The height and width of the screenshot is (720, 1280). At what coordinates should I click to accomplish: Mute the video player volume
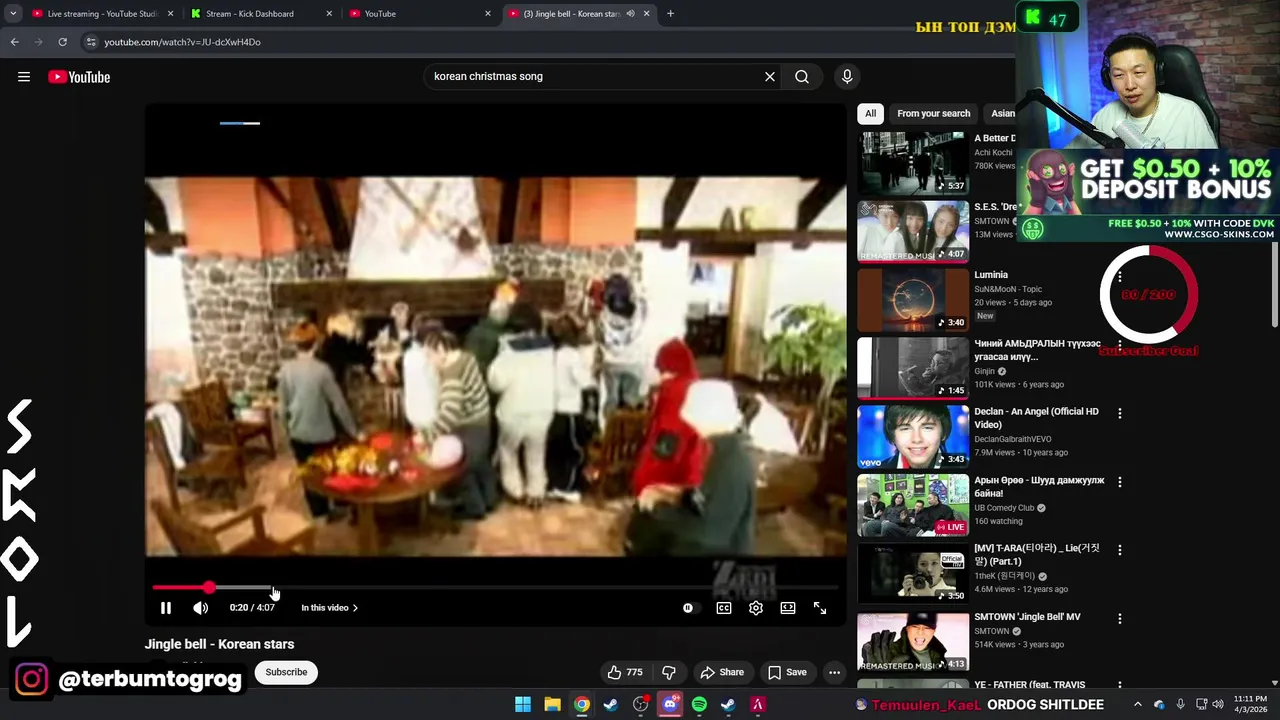point(201,607)
